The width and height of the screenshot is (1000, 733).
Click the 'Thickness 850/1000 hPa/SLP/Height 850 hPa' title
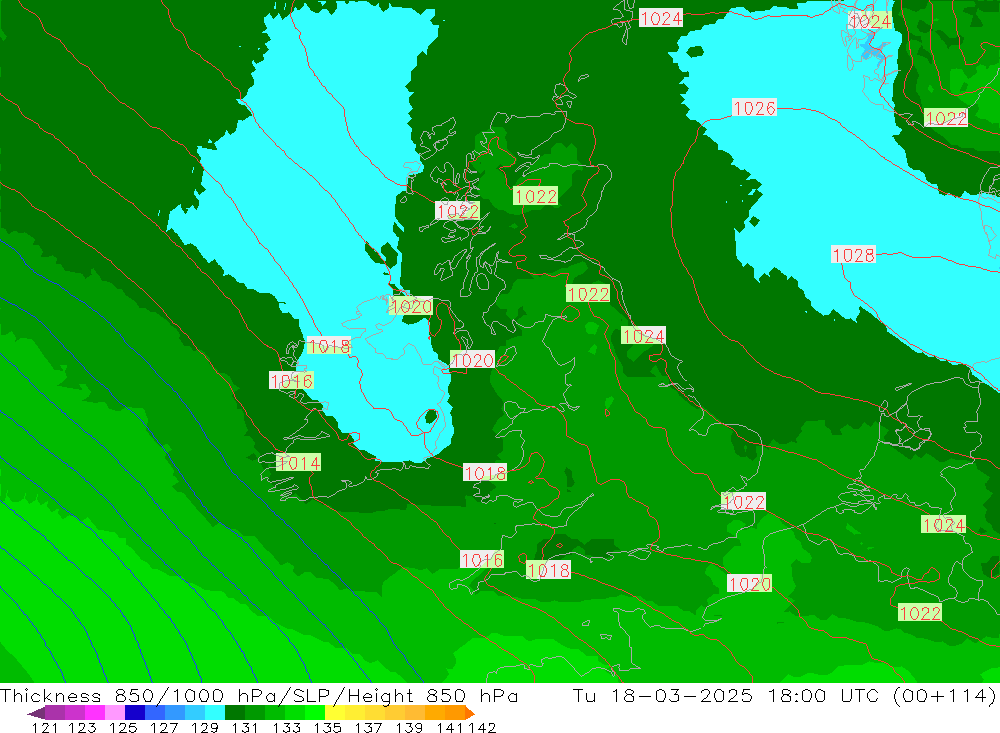[x=259, y=695]
